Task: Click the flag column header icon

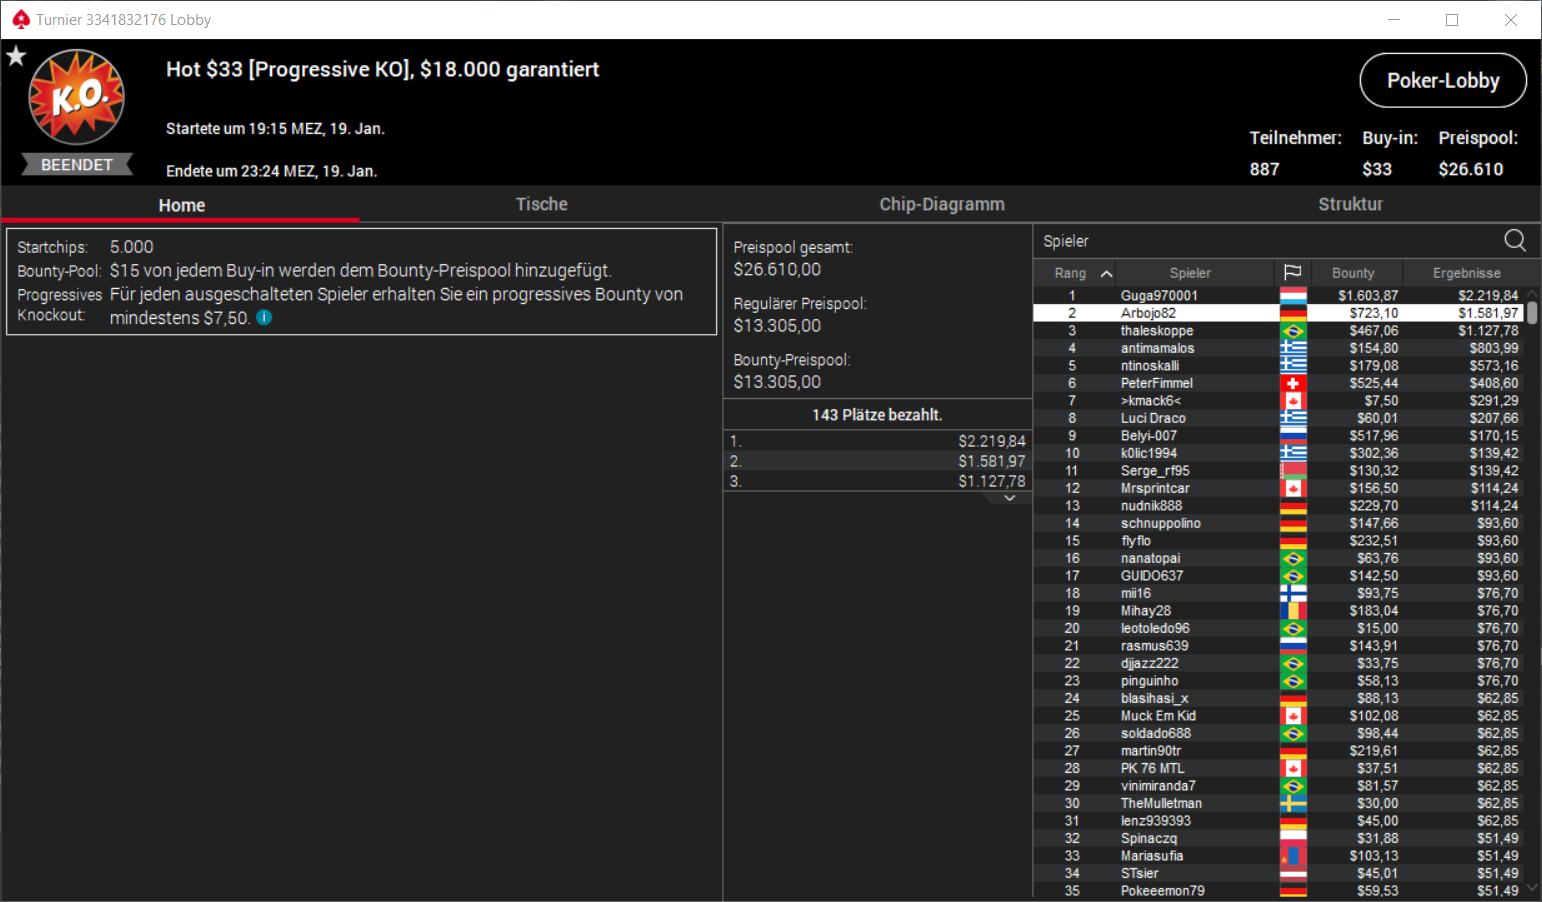Action: point(1292,273)
